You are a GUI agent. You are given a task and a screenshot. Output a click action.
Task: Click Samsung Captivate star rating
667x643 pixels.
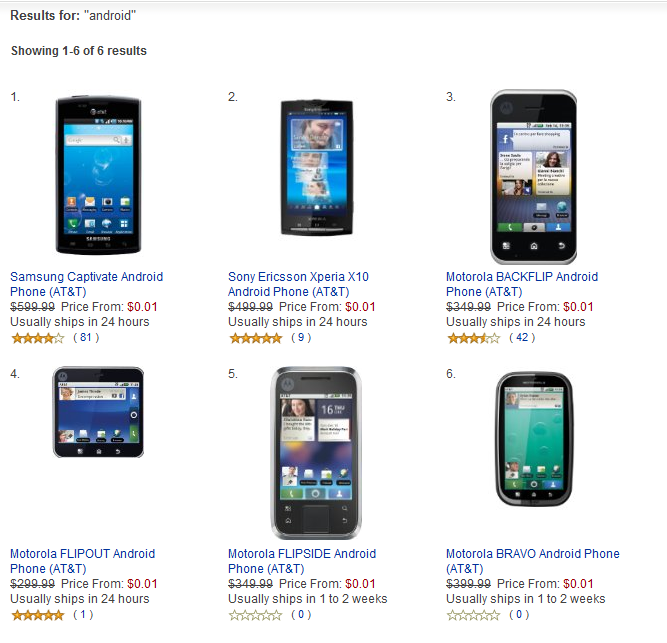[x=37, y=338]
